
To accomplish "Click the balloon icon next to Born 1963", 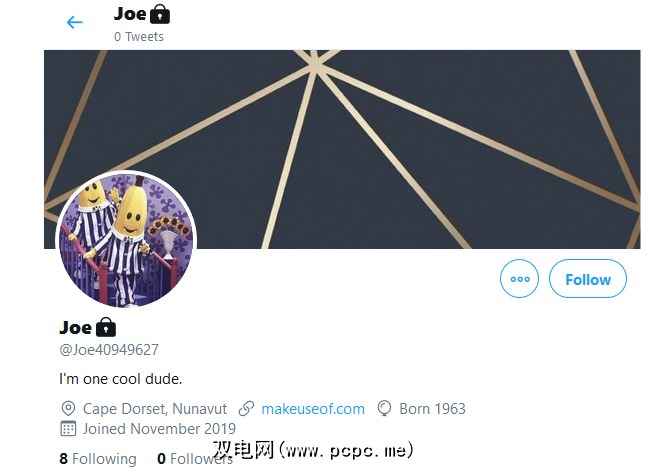I will [384, 408].
